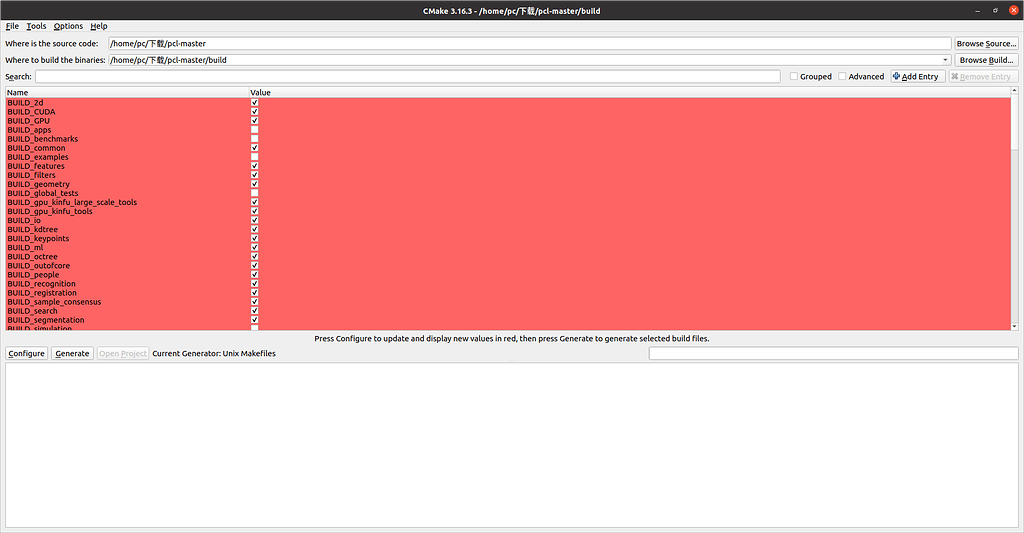Select the BUILD_gpu_kinfu_large_scale_tools entry
This screenshot has width=1024, height=533.
point(72,202)
